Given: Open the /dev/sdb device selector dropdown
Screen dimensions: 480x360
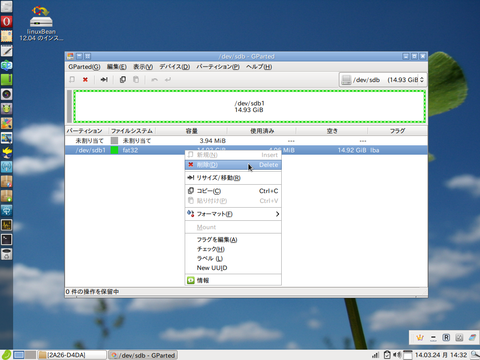Looking at the screenshot, I should point(383,80).
